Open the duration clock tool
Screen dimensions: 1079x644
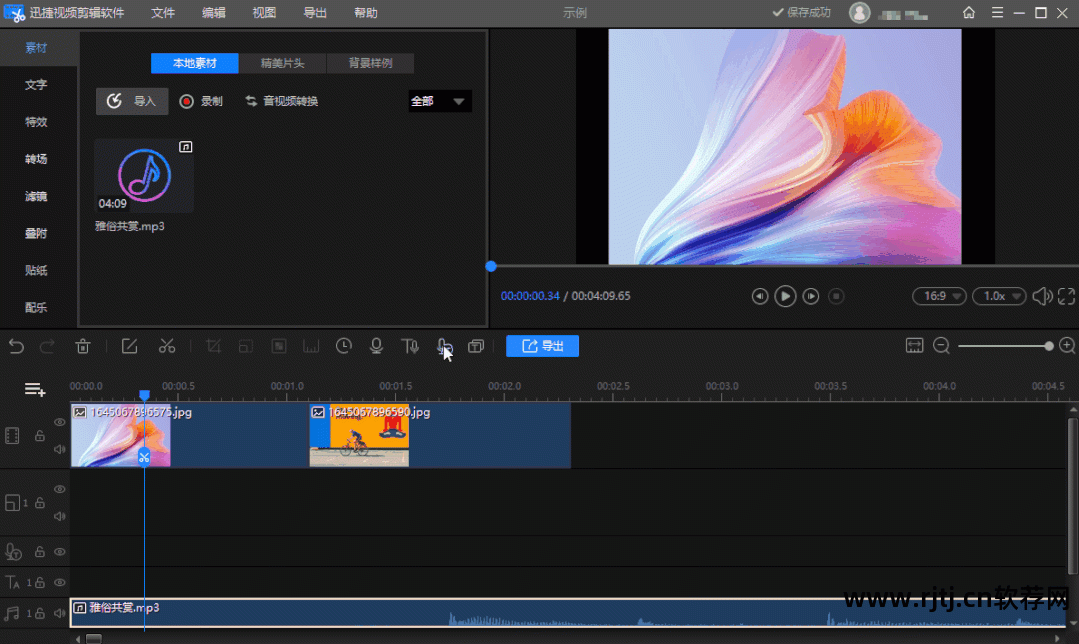[x=344, y=346]
